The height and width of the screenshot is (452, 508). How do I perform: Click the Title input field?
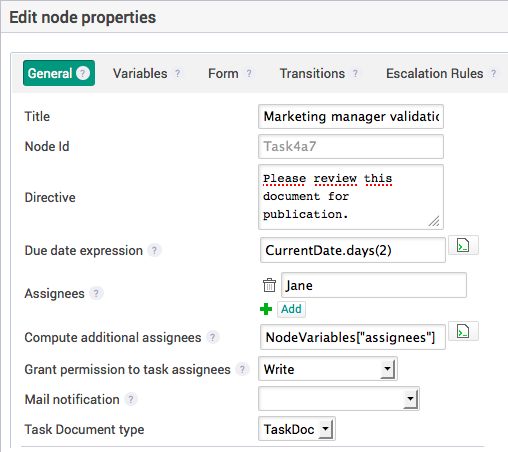click(x=351, y=116)
